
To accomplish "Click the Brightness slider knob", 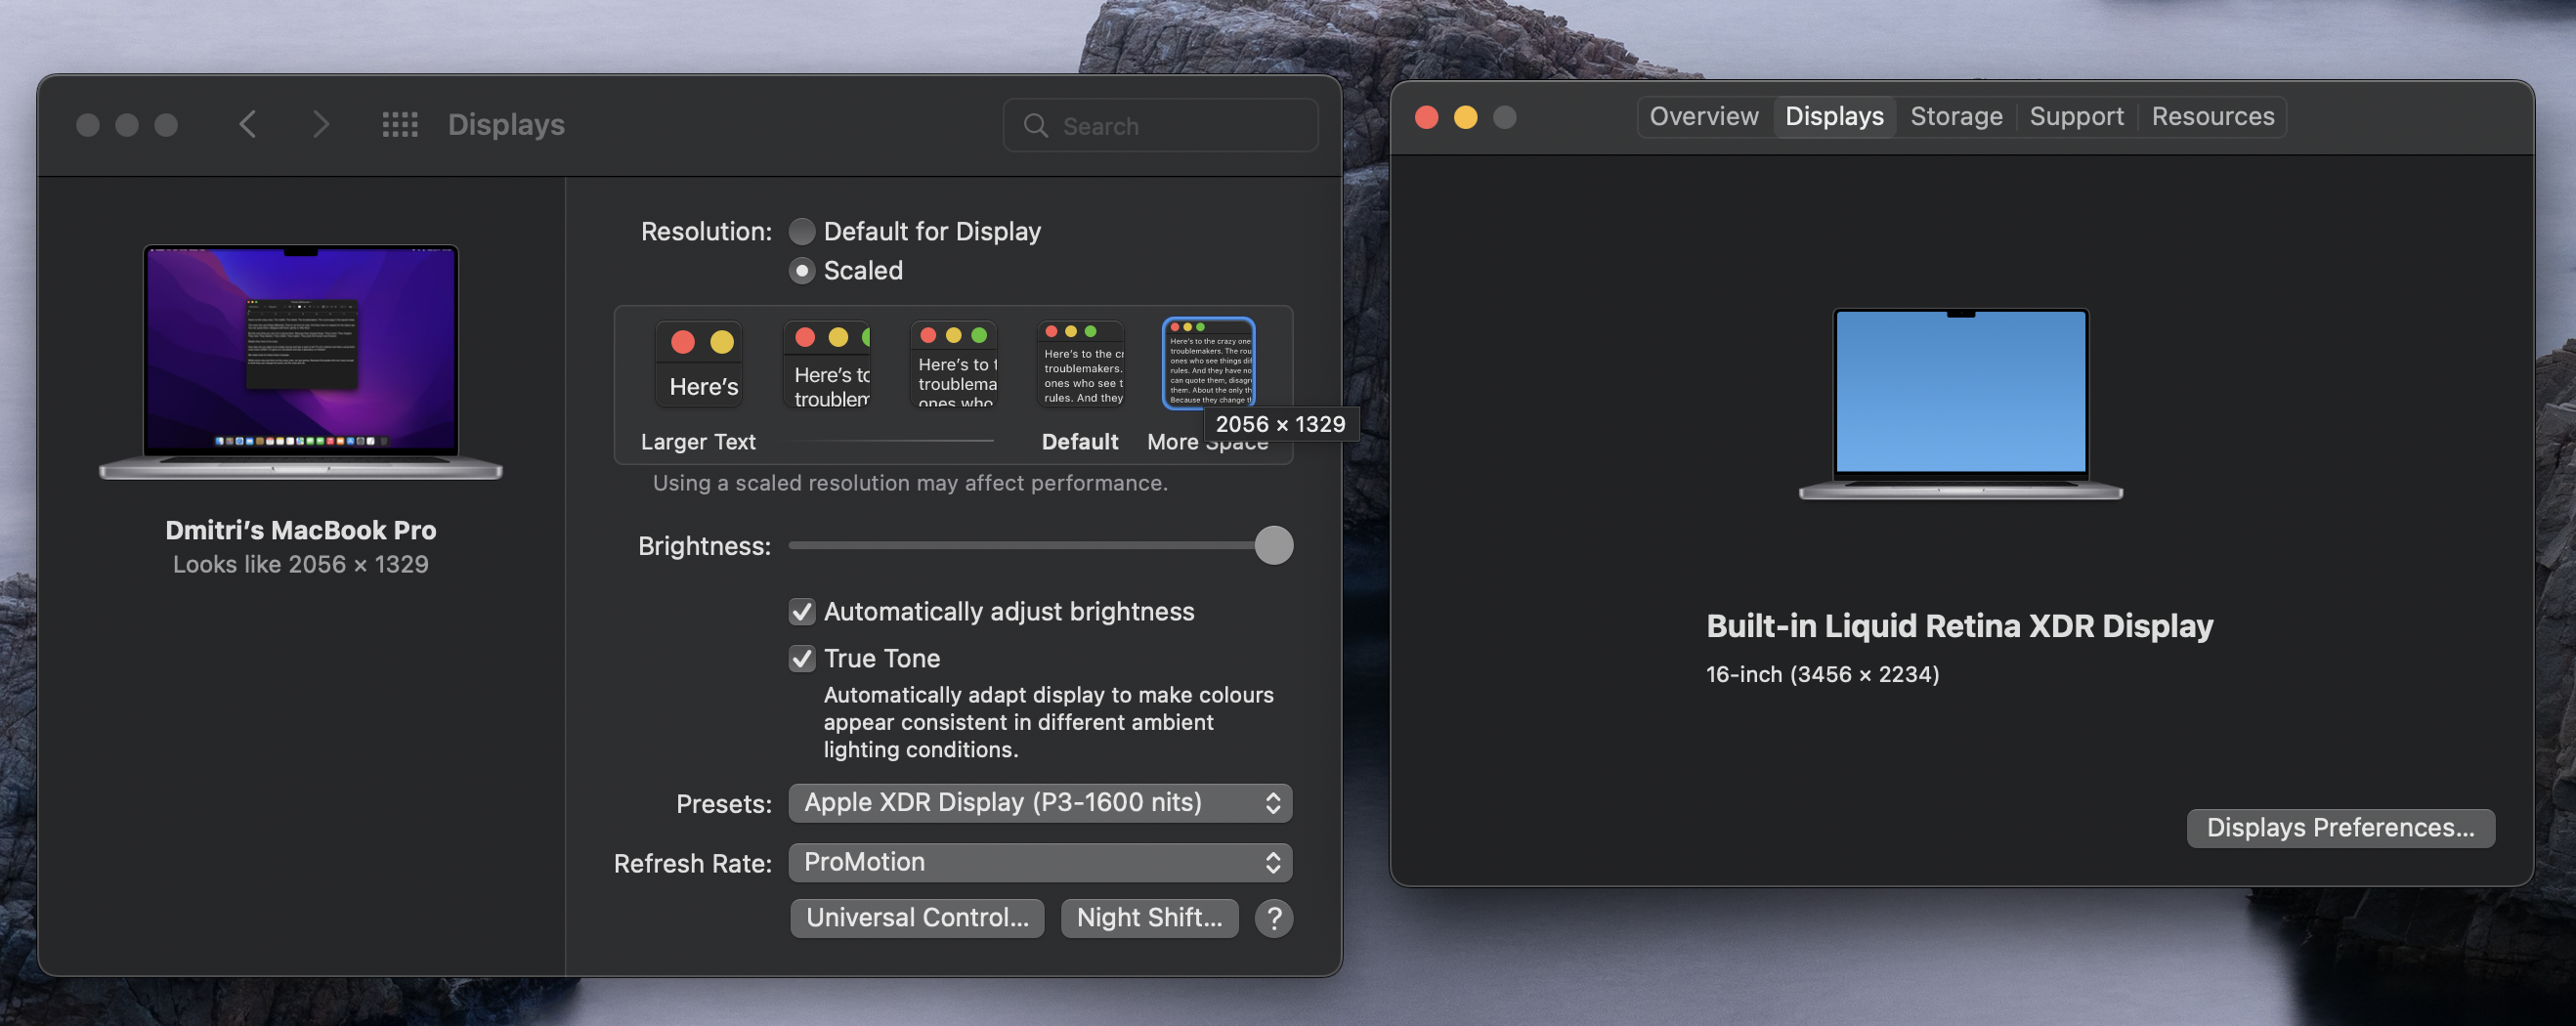I will [1273, 546].
